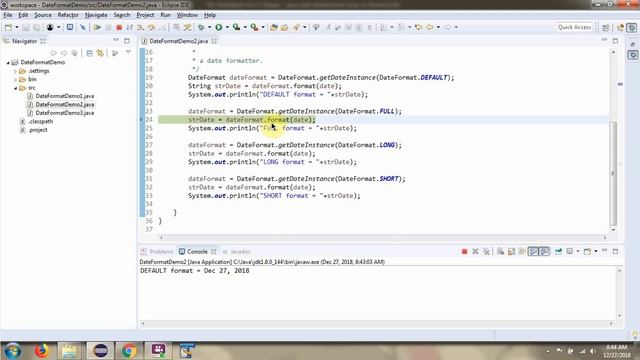The height and width of the screenshot is (360, 640).
Task: Open the Refactor menu
Action: pos(68,15)
